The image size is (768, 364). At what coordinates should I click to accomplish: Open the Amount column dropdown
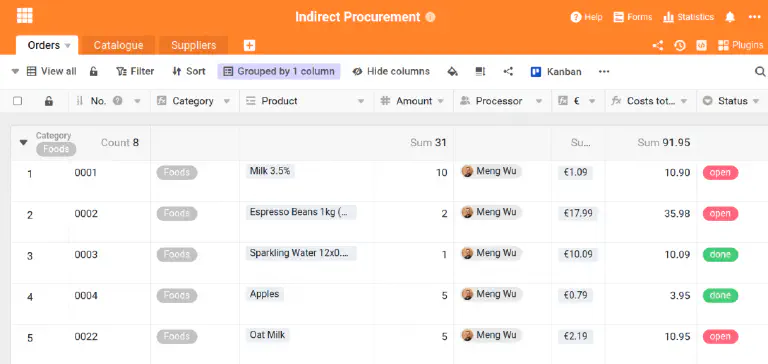(x=440, y=101)
